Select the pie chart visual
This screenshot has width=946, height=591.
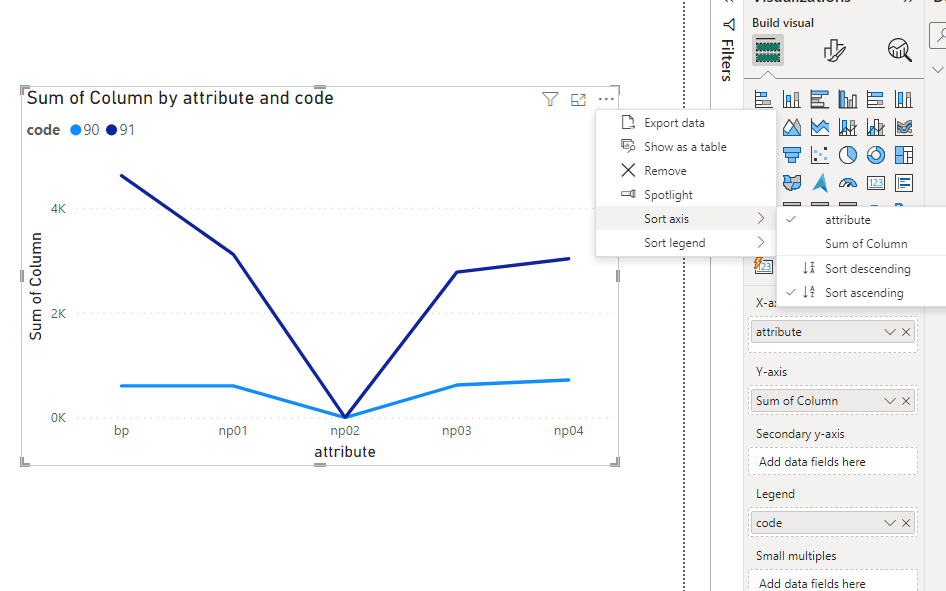tap(848, 155)
